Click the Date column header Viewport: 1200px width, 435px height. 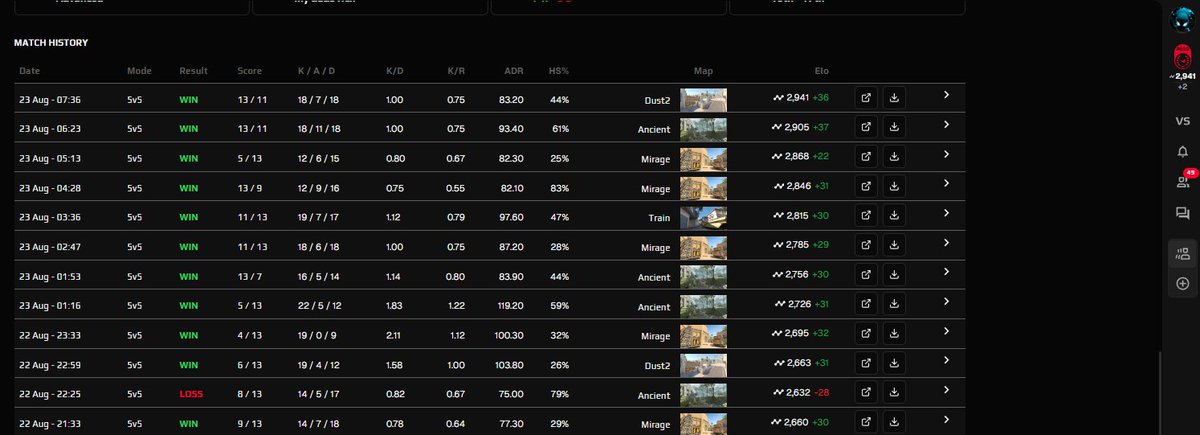[29, 71]
